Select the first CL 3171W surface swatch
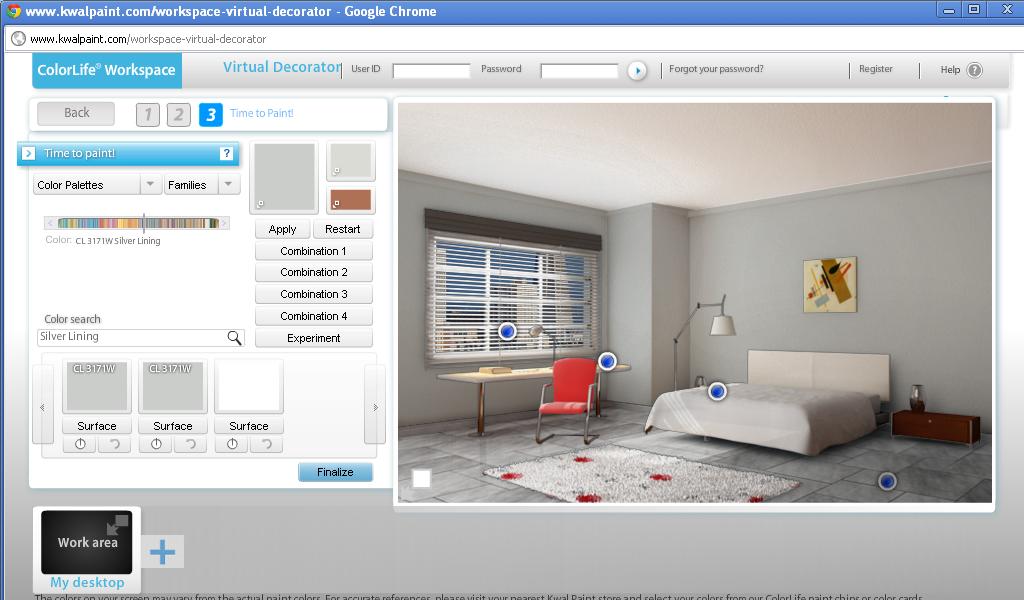The height and width of the screenshot is (600, 1024). tap(97, 387)
